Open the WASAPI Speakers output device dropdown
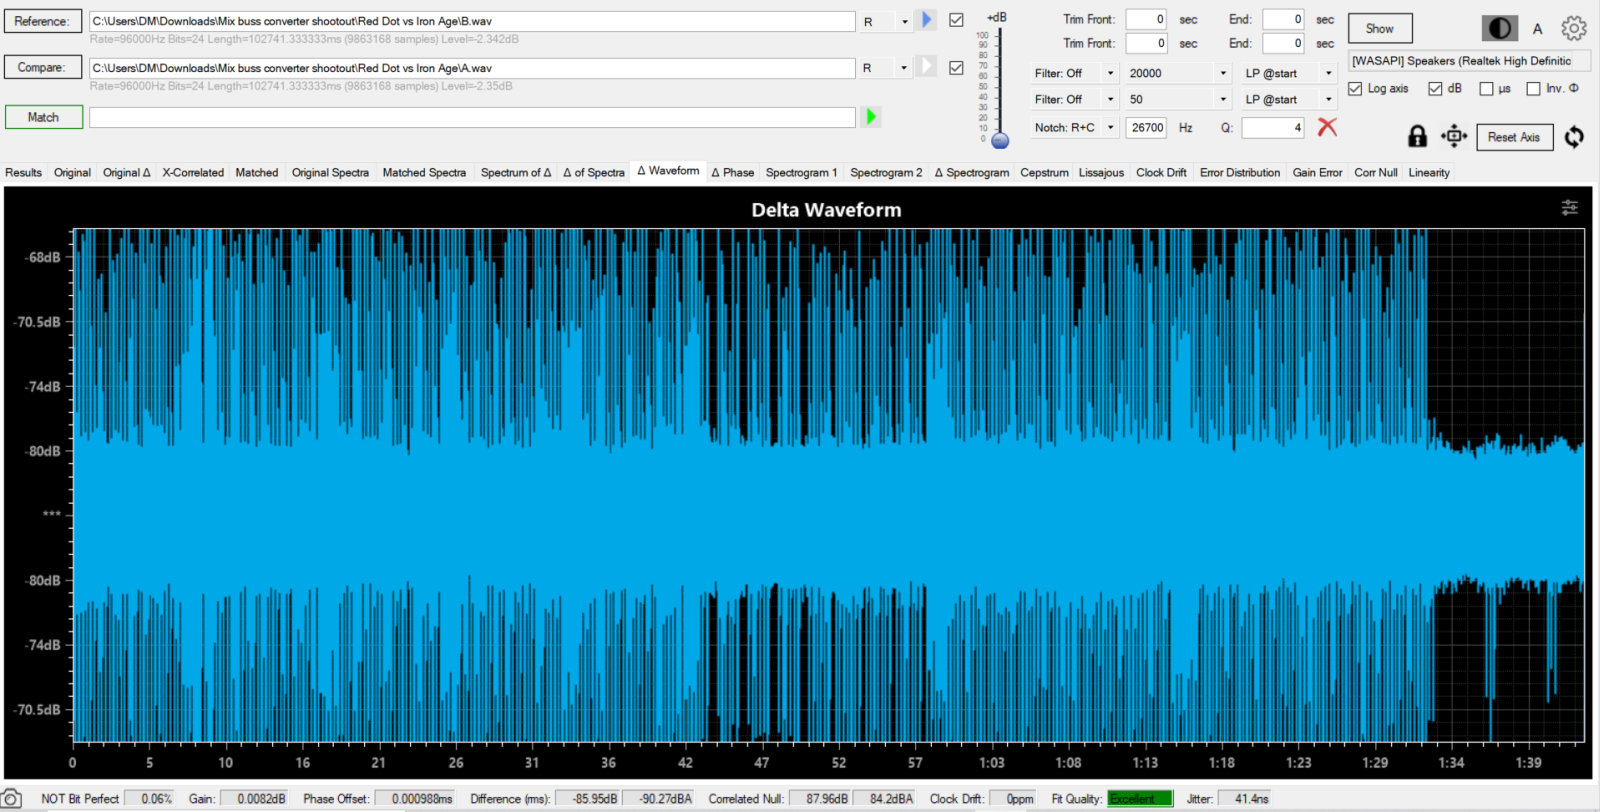The width and height of the screenshot is (1600, 812). pyautogui.click(x=1469, y=60)
